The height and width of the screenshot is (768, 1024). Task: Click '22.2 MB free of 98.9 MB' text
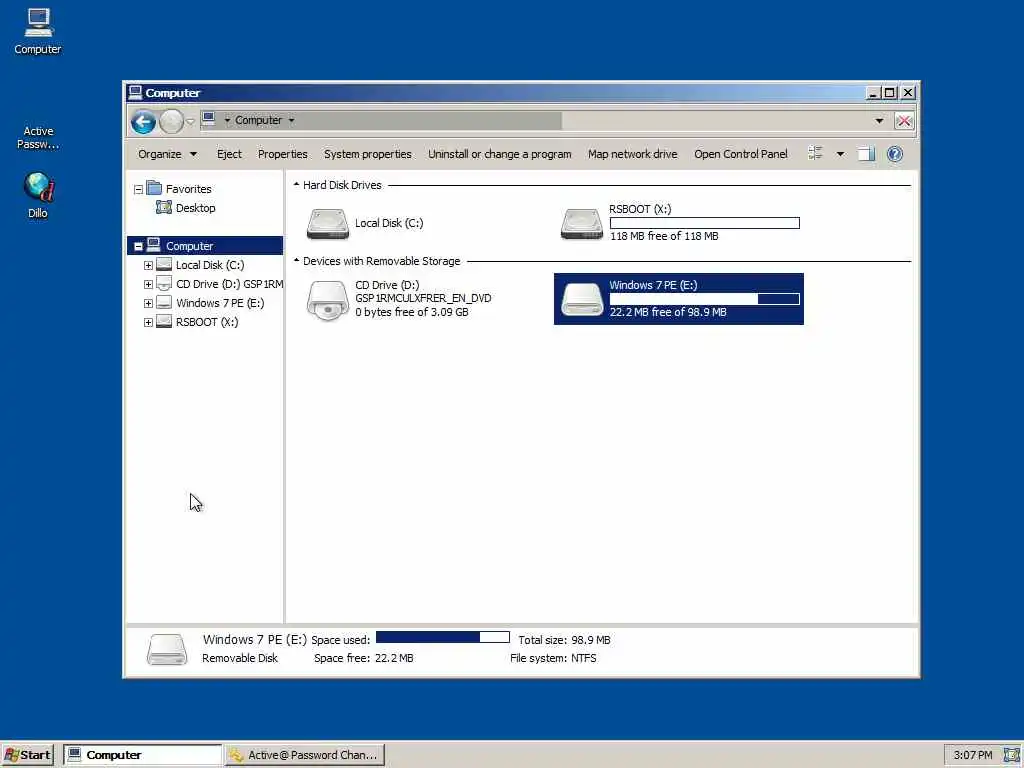tap(668, 312)
